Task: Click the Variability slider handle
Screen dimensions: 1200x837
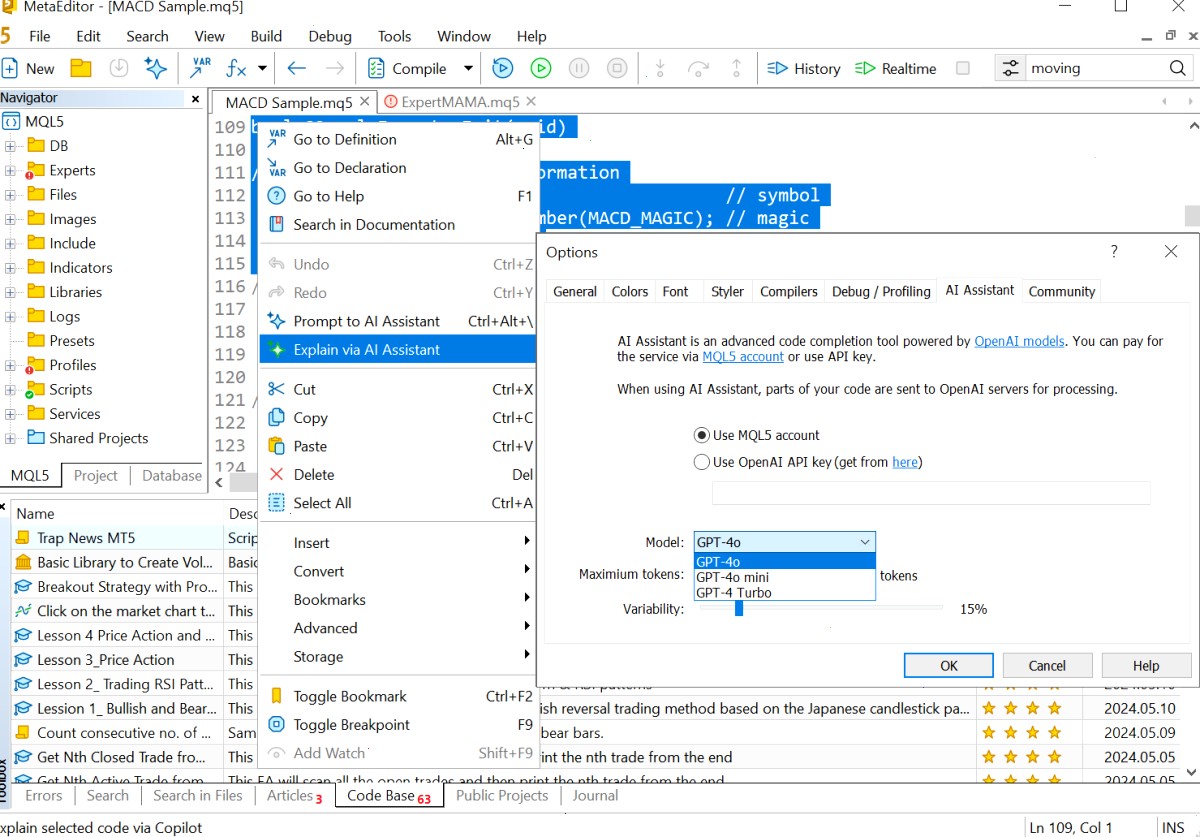Action: [x=739, y=608]
